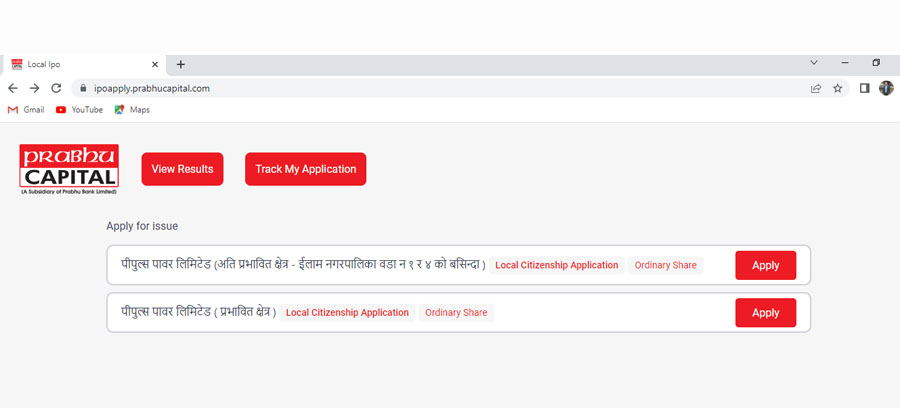
Task: Click the Track My Application button
Action: click(305, 169)
